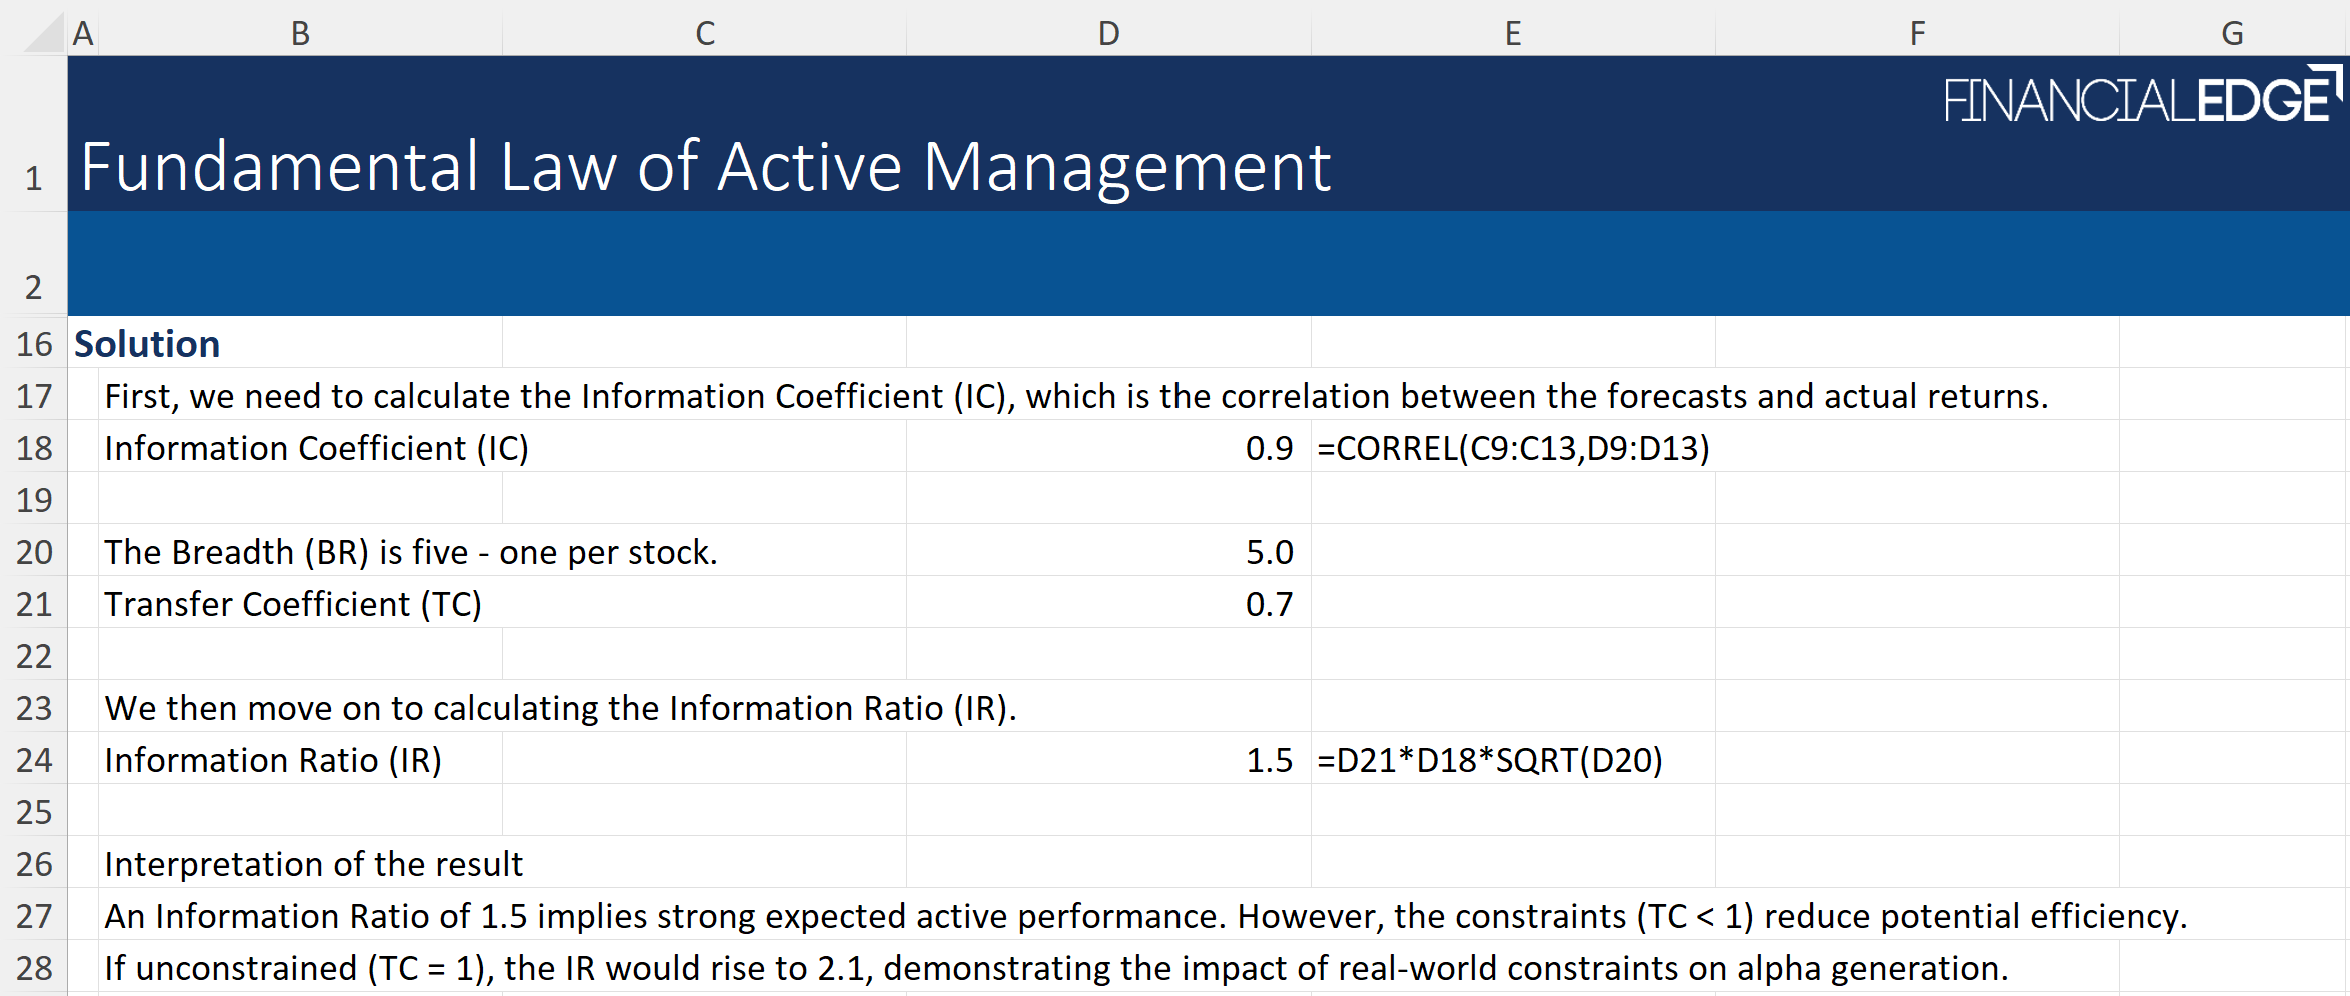The image size is (2350, 996).
Task: Click the Breadth value 5.0 cell
Action: 1108,552
